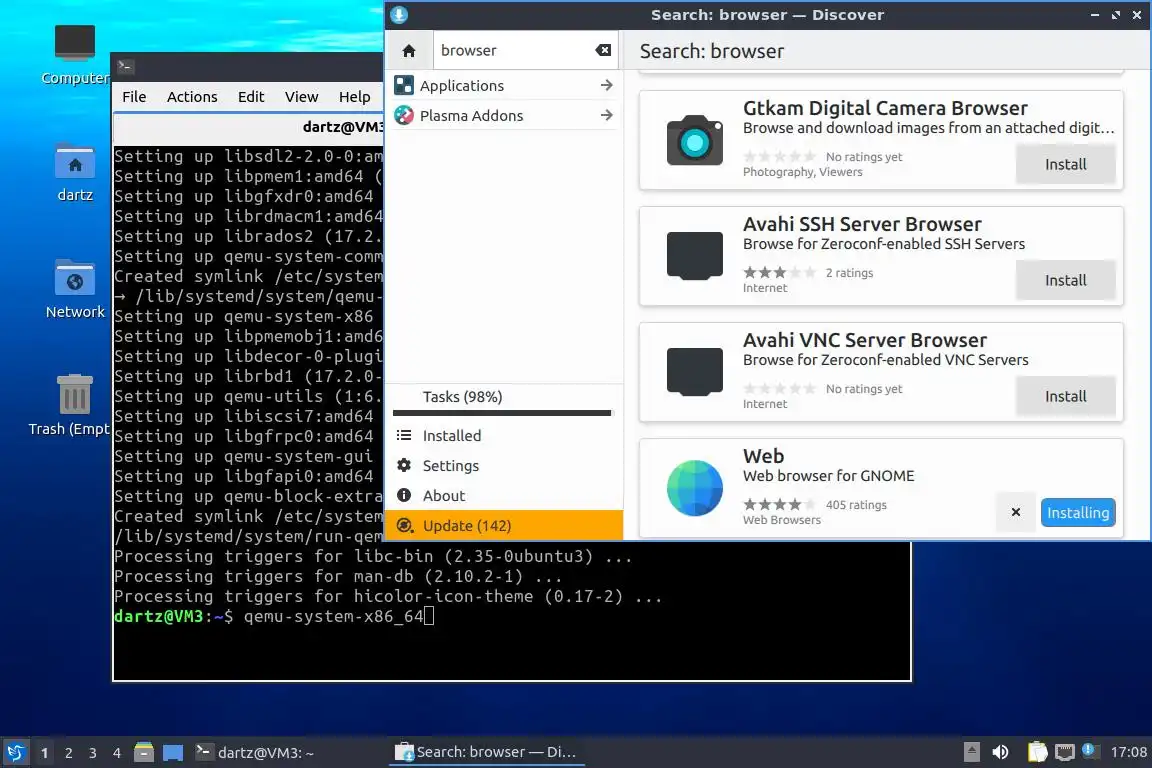Open the Applications category
This screenshot has width=1152, height=768.
tap(505, 86)
